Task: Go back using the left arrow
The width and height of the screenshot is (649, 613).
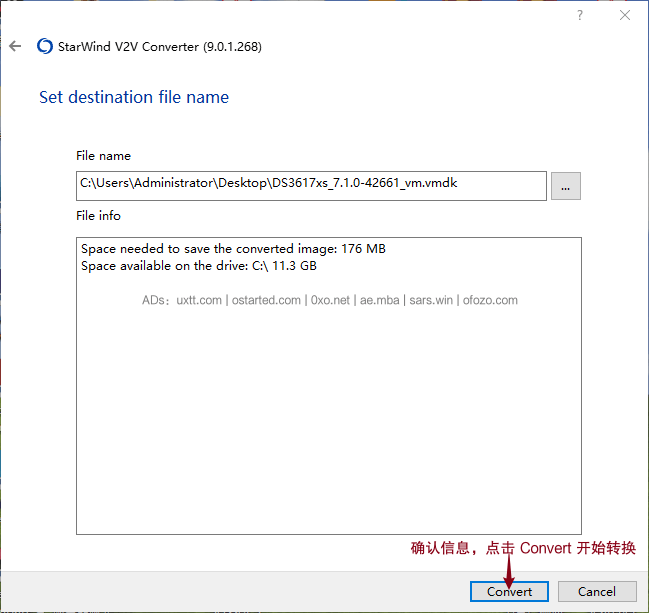Action: [15, 46]
